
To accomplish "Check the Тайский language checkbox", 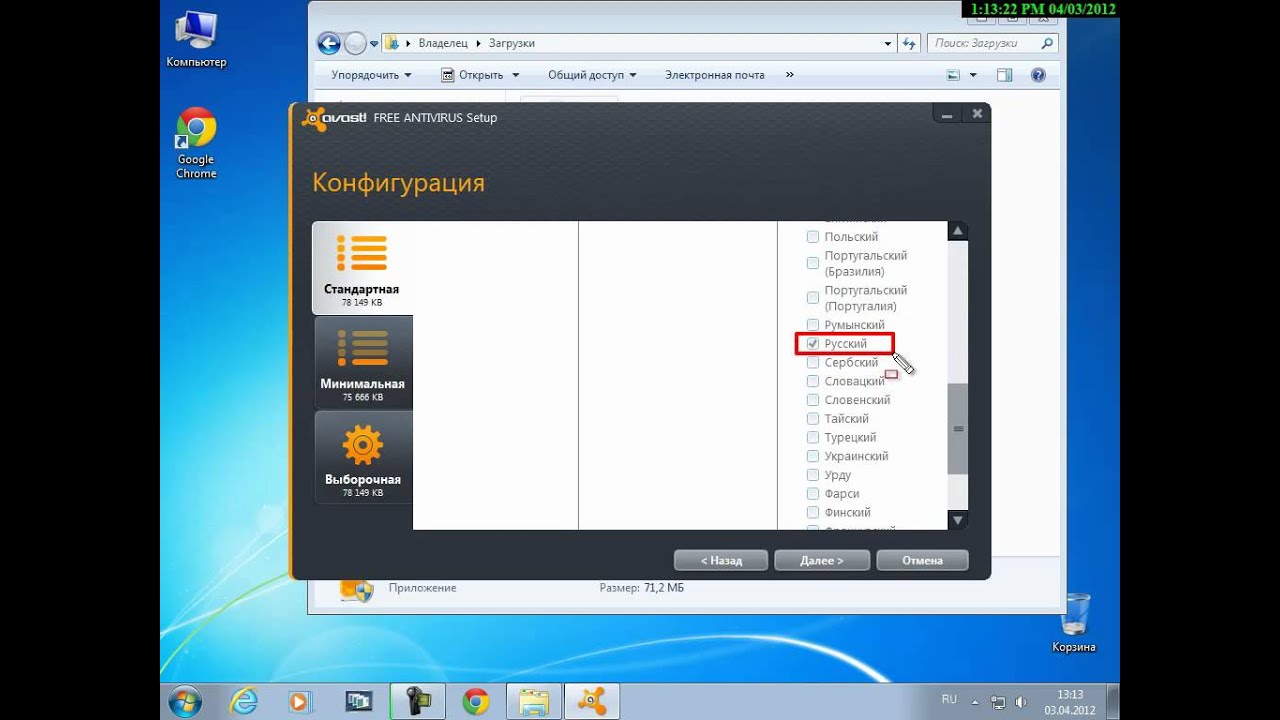I will [813, 419].
